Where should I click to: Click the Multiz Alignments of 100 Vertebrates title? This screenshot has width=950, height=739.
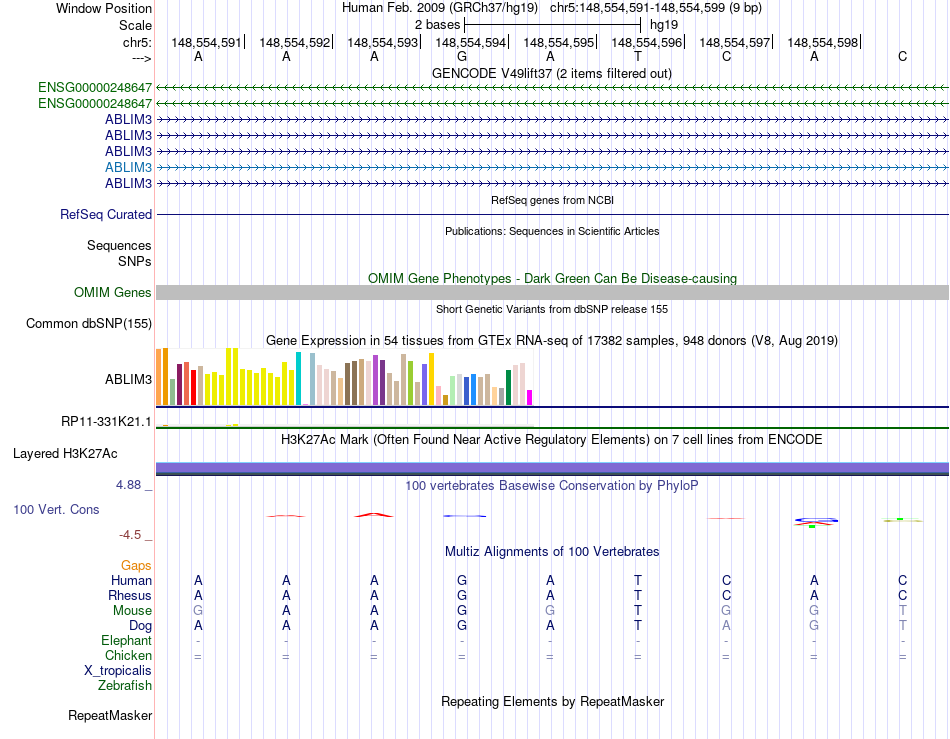coord(551,551)
